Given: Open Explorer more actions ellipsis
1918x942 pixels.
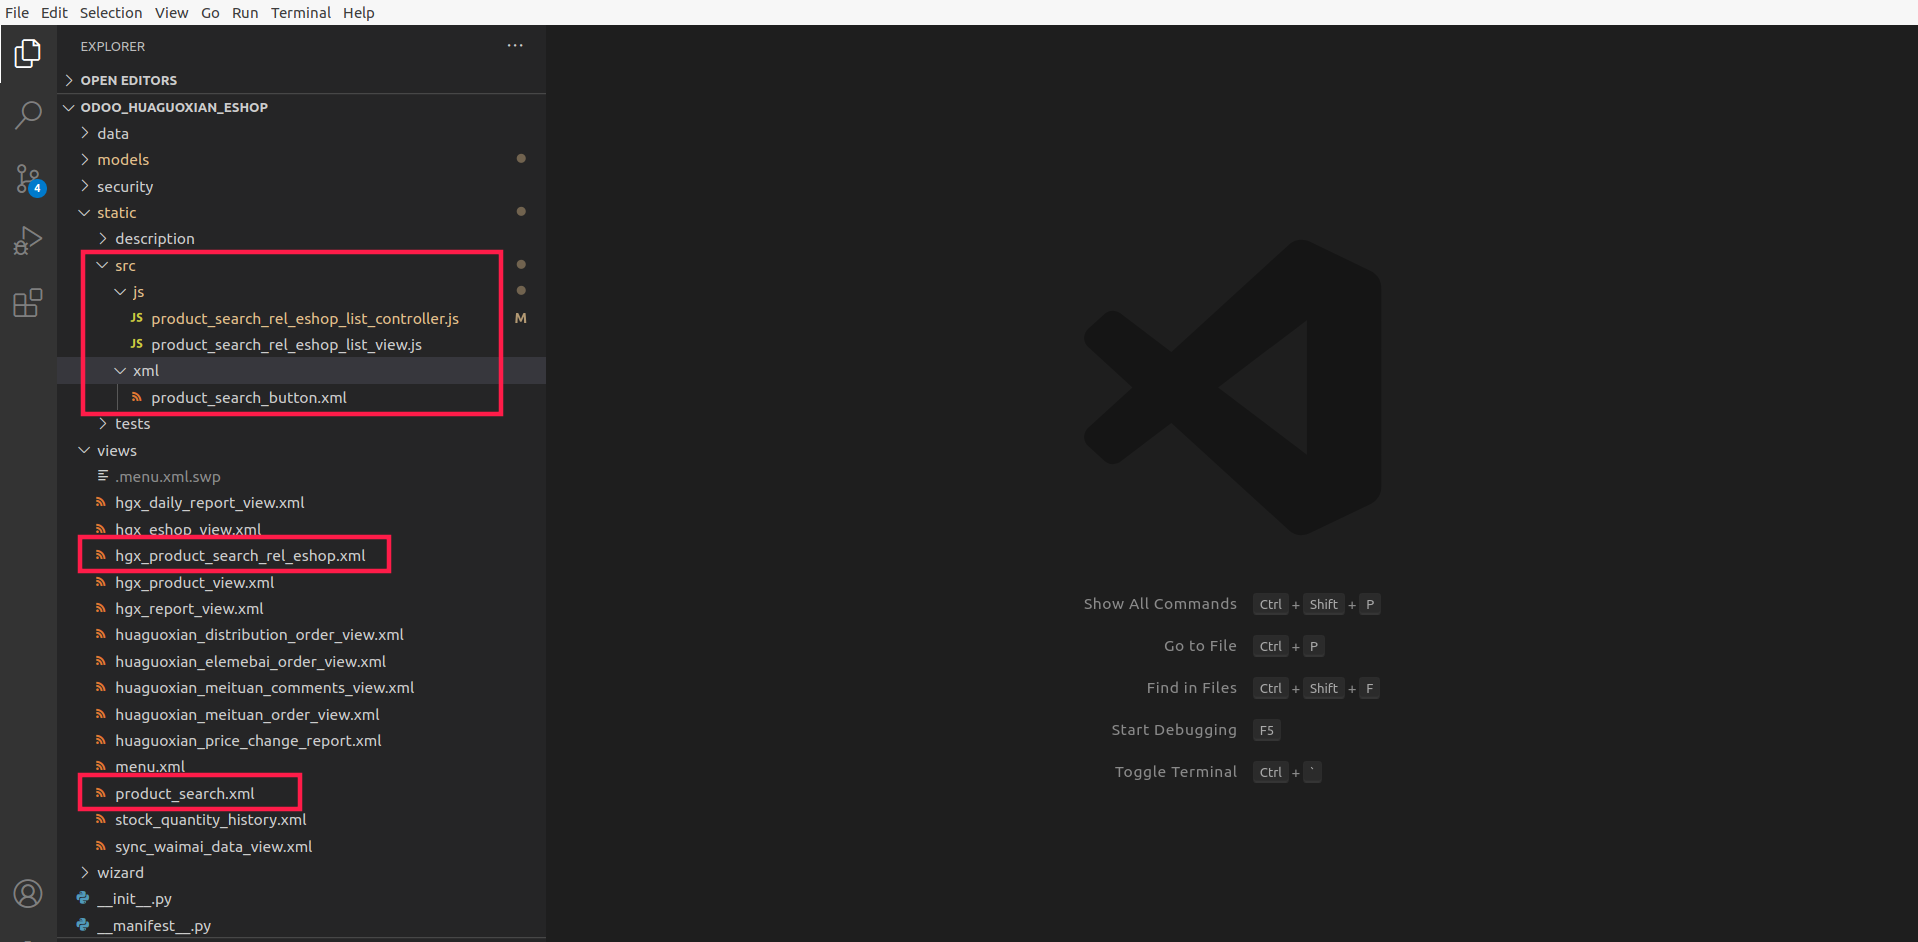Looking at the screenshot, I should coord(515,46).
